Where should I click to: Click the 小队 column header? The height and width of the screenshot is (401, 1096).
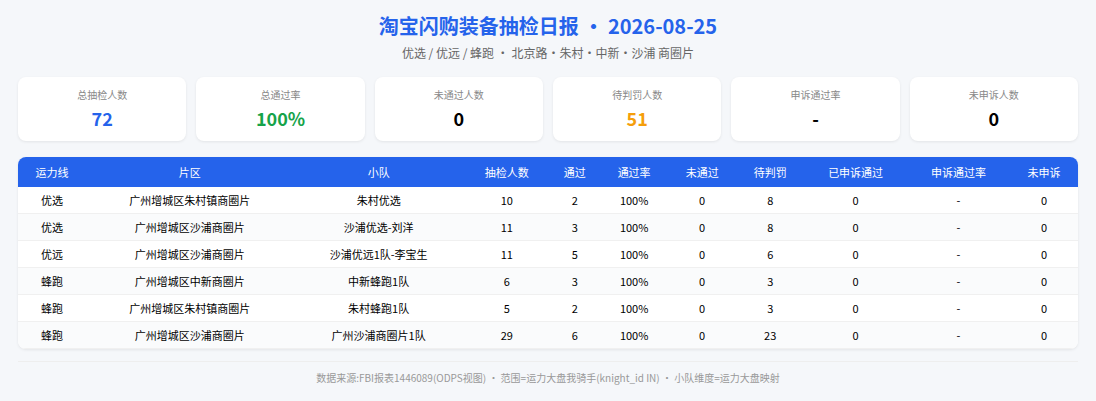pos(378,173)
